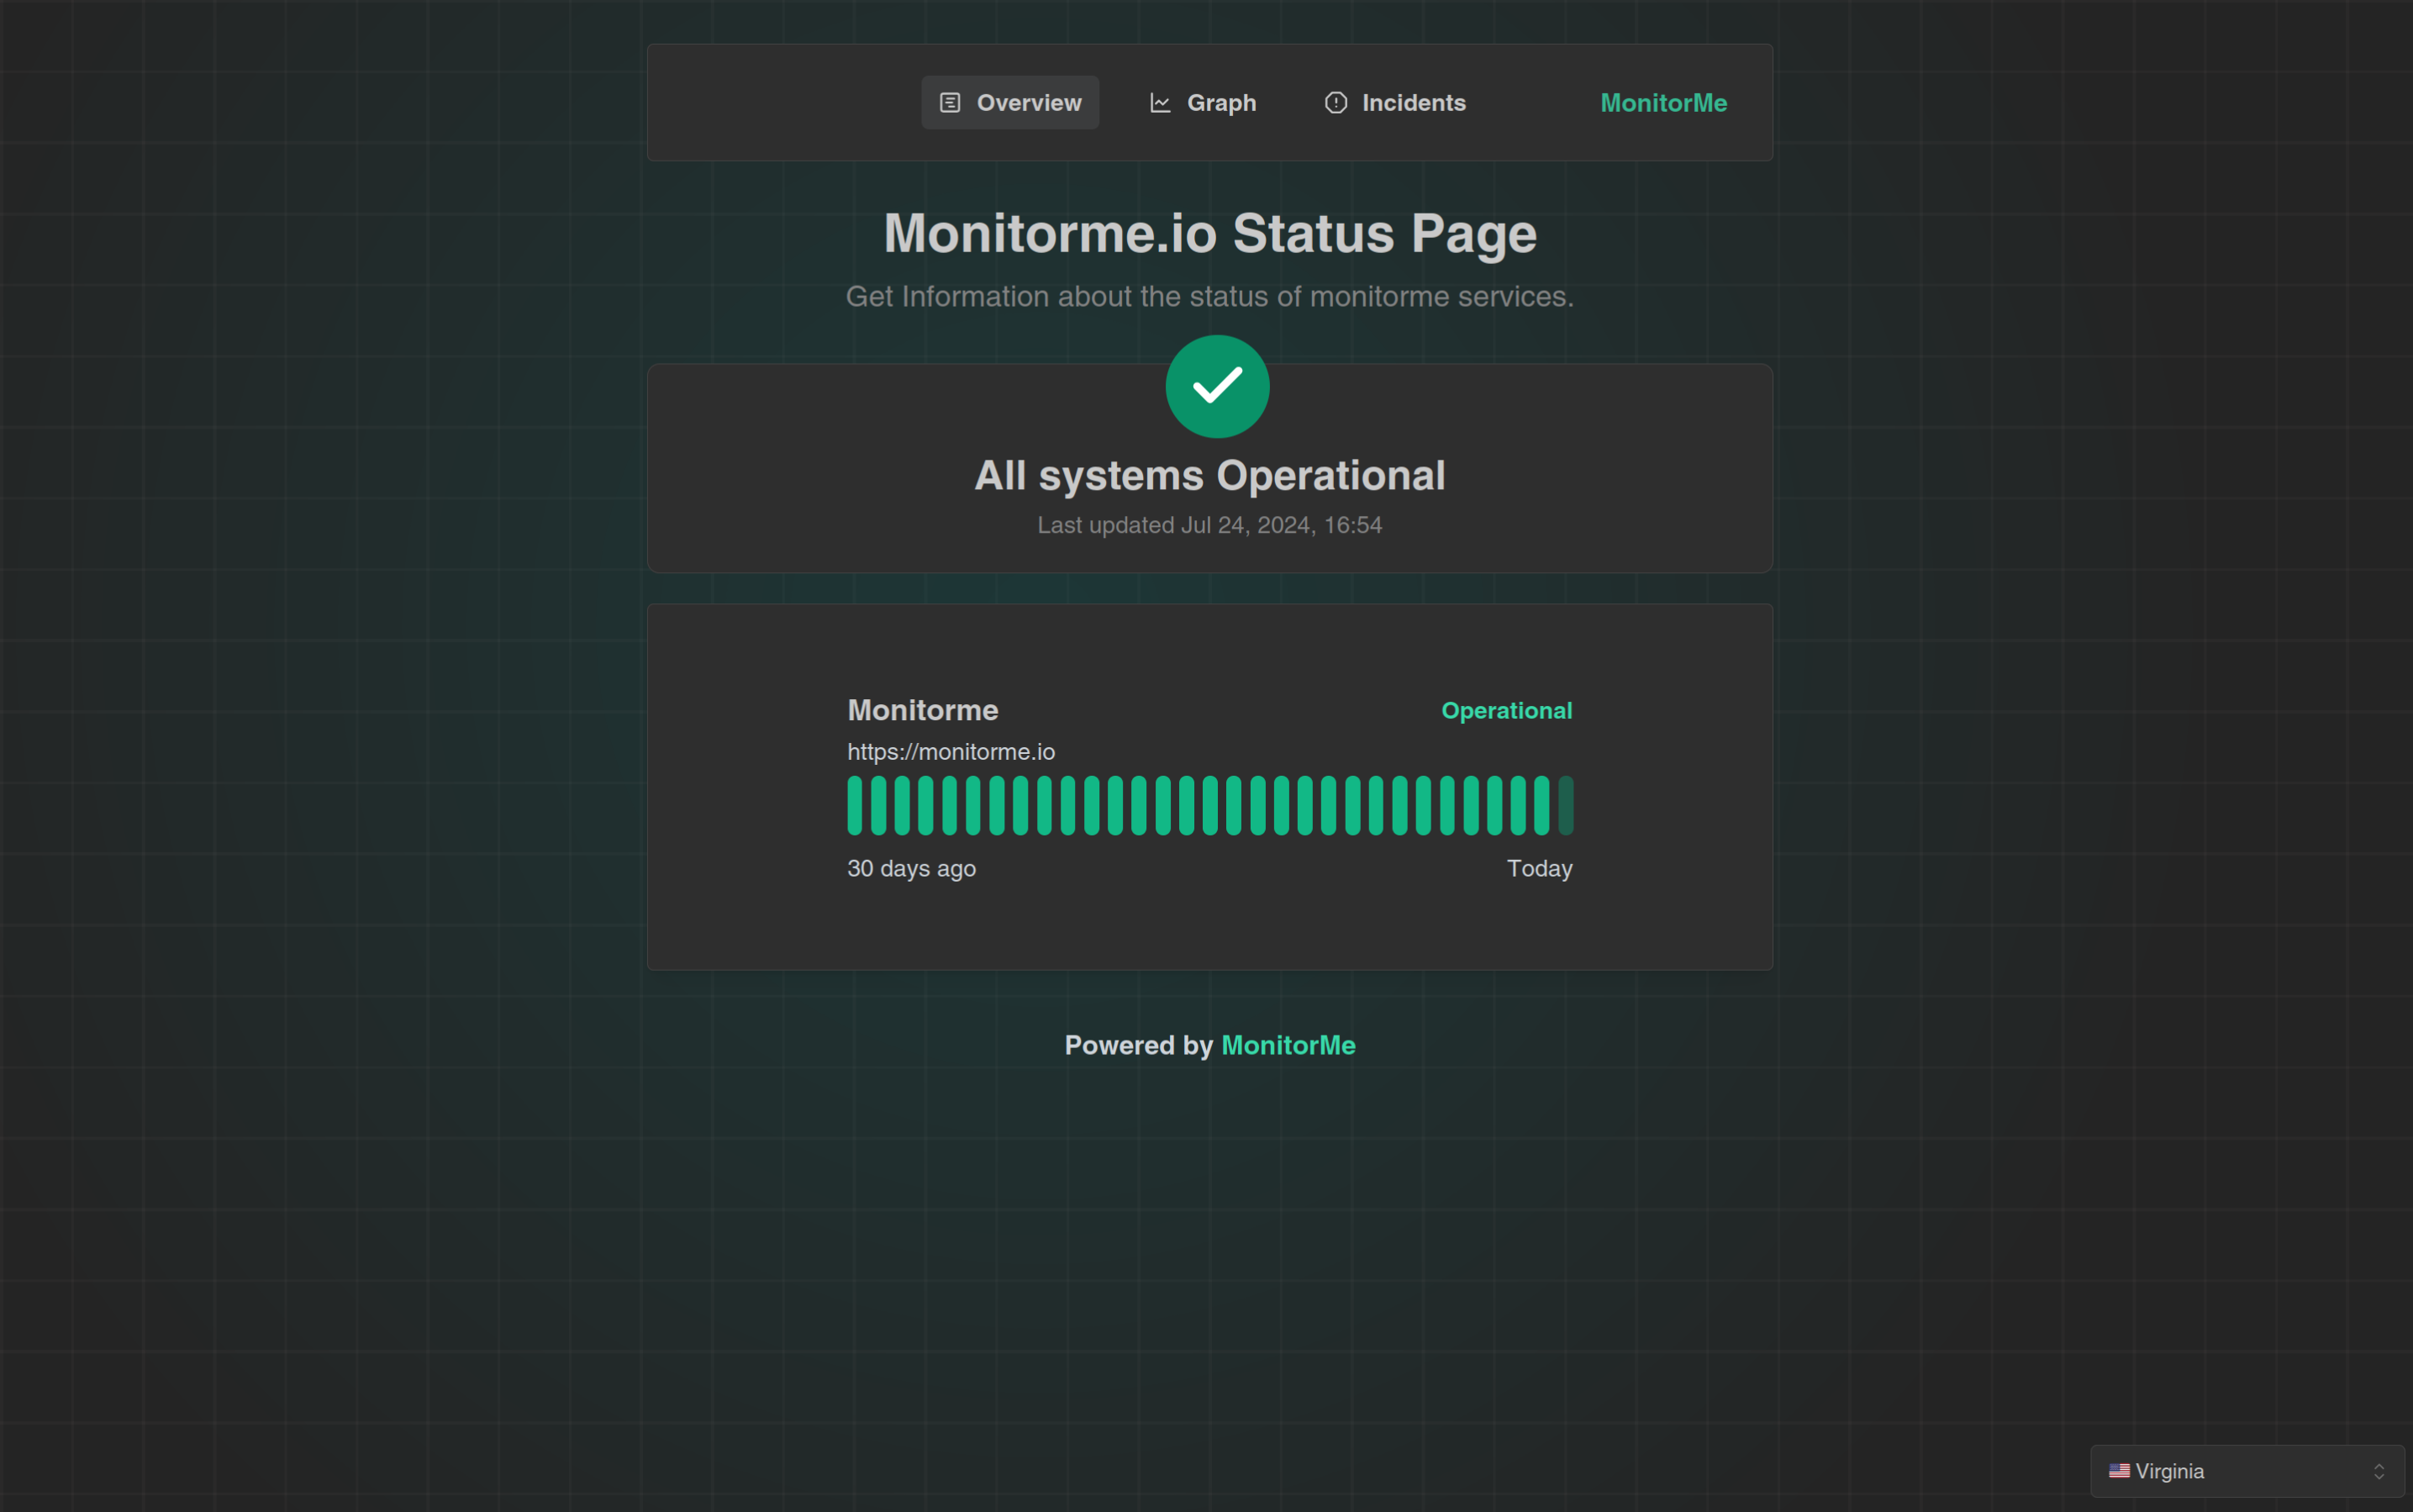Click the Monitorme.io Status Page title
2413x1512 pixels.
pyautogui.click(x=1210, y=233)
